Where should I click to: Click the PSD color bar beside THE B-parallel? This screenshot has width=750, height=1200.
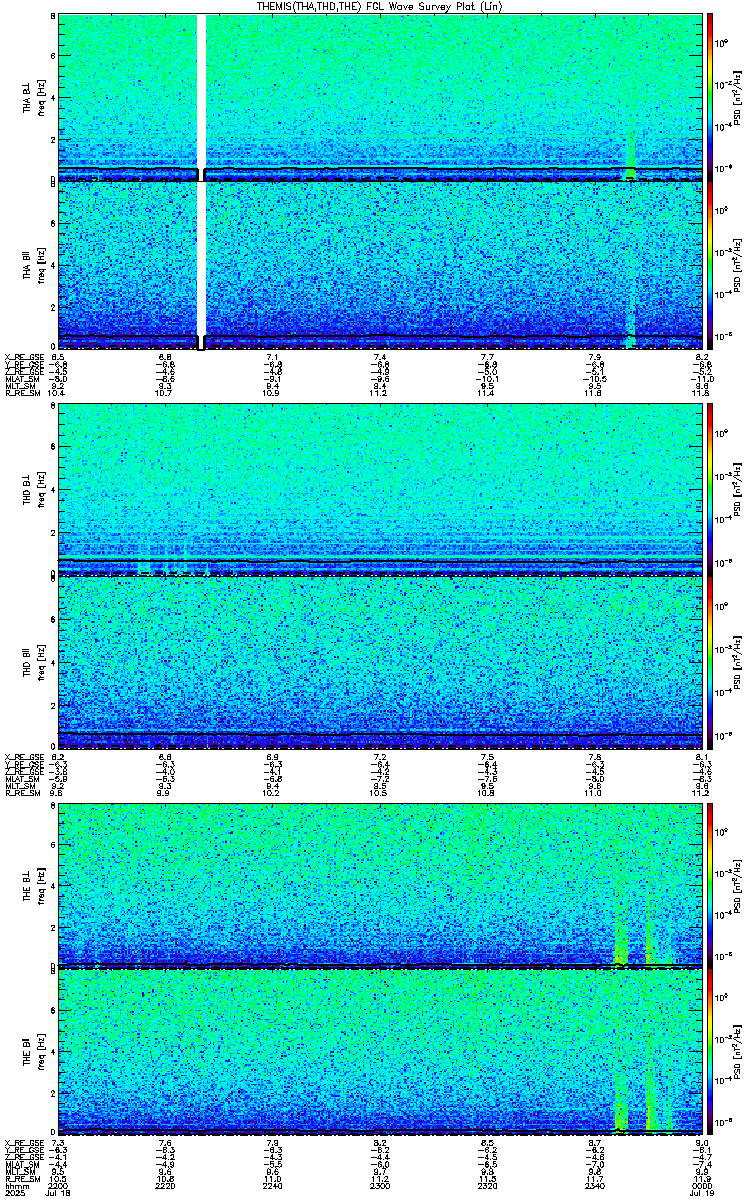click(710, 1050)
